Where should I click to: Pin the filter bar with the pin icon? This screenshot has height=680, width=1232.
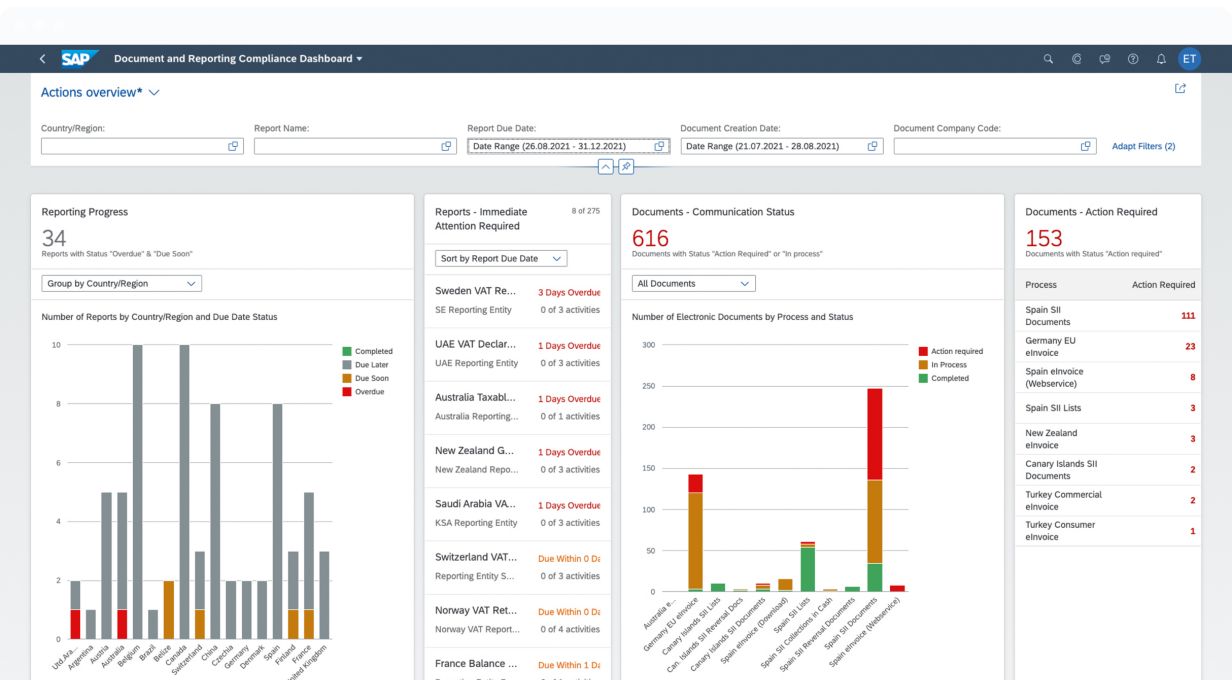coord(626,167)
